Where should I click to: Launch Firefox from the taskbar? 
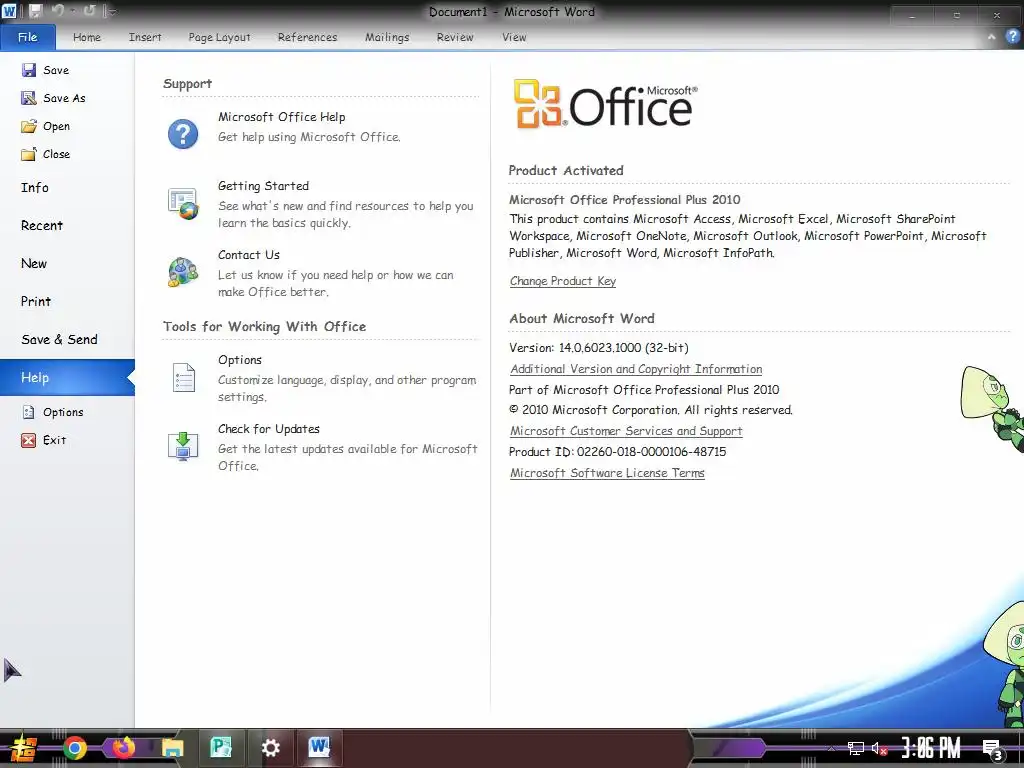pyautogui.click(x=123, y=748)
